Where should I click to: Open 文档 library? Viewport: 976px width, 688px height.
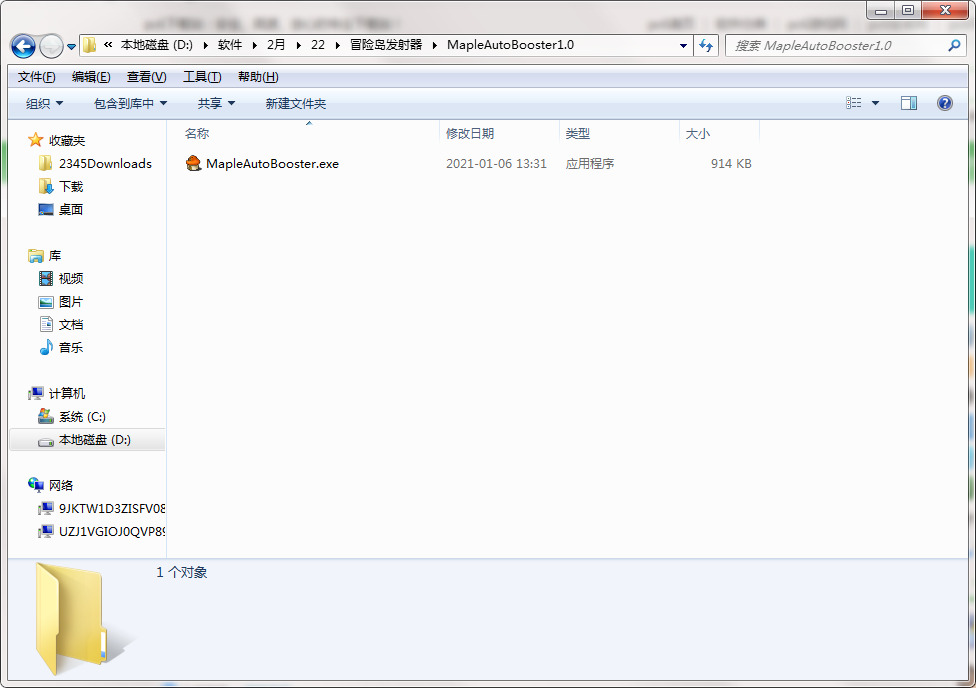point(70,325)
